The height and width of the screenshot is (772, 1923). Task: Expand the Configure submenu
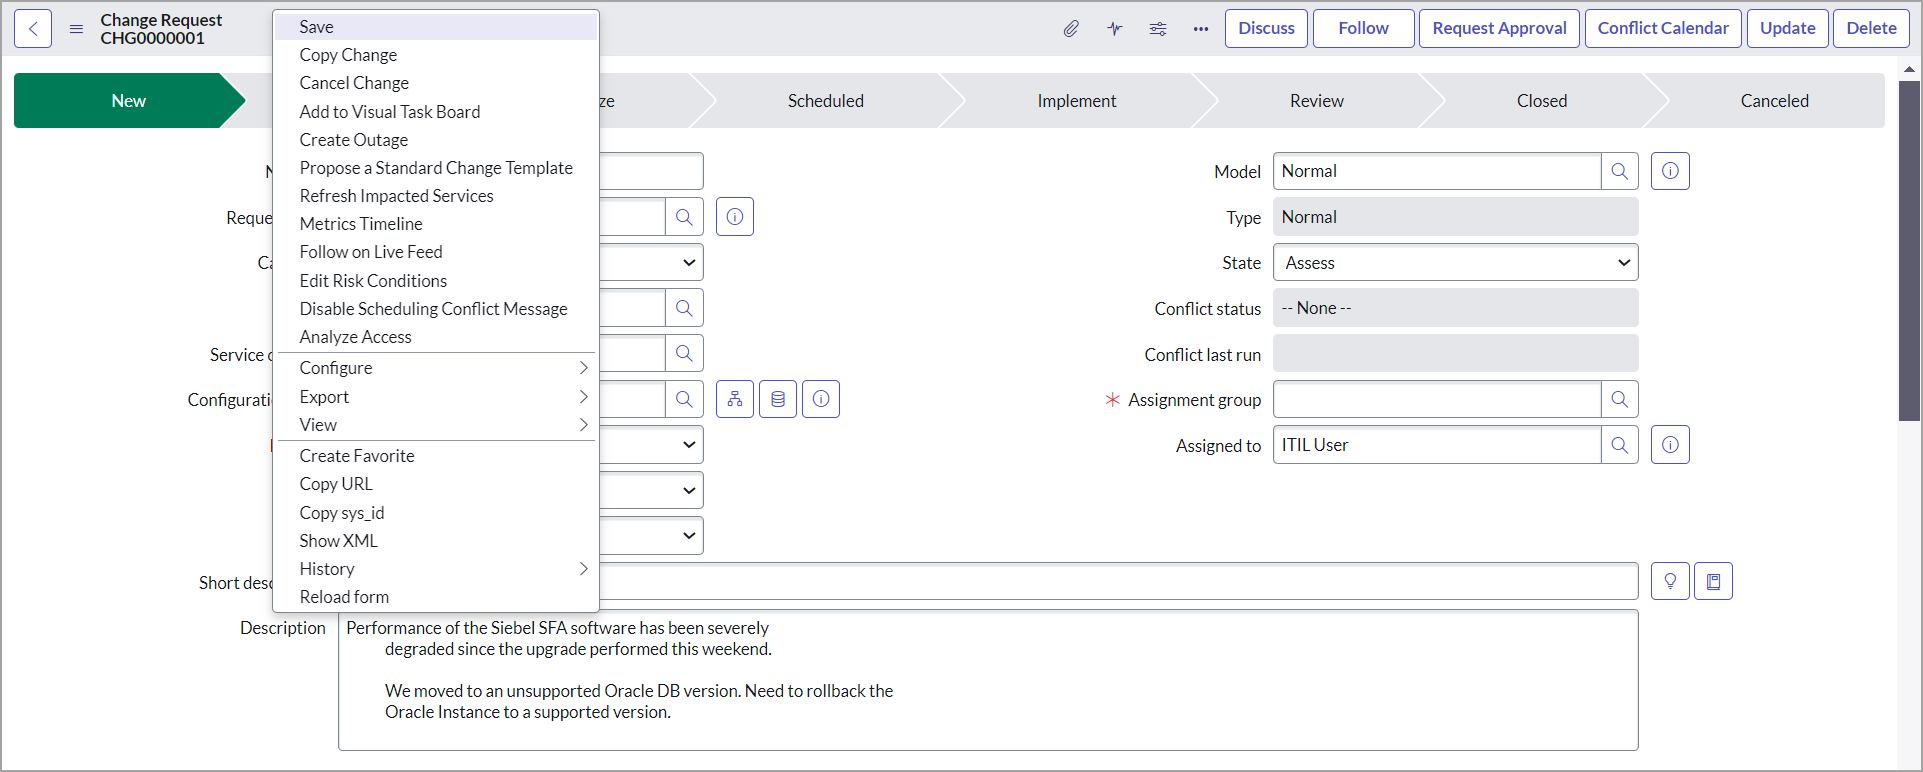[437, 368]
